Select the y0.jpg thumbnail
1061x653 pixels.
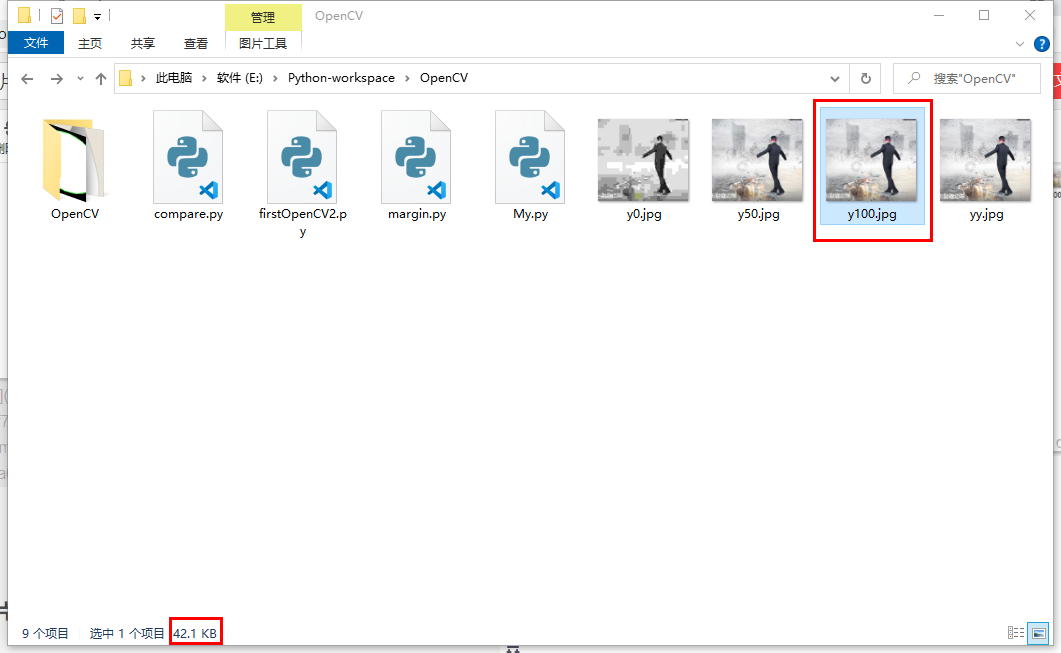pos(644,160)
